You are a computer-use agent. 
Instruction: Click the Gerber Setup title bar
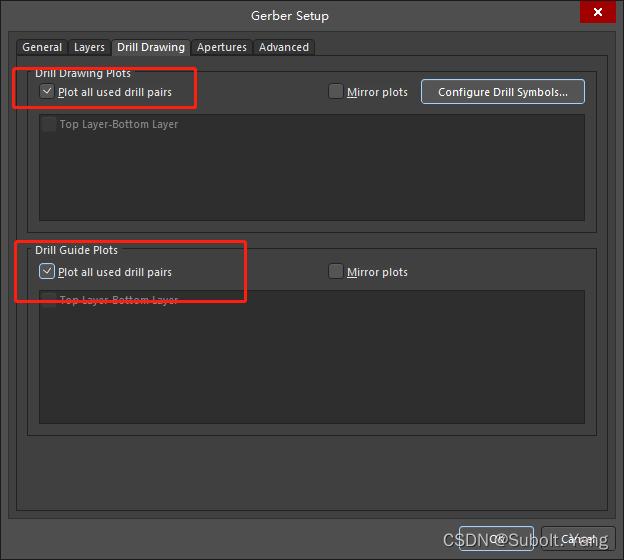(x=290, y=15)
